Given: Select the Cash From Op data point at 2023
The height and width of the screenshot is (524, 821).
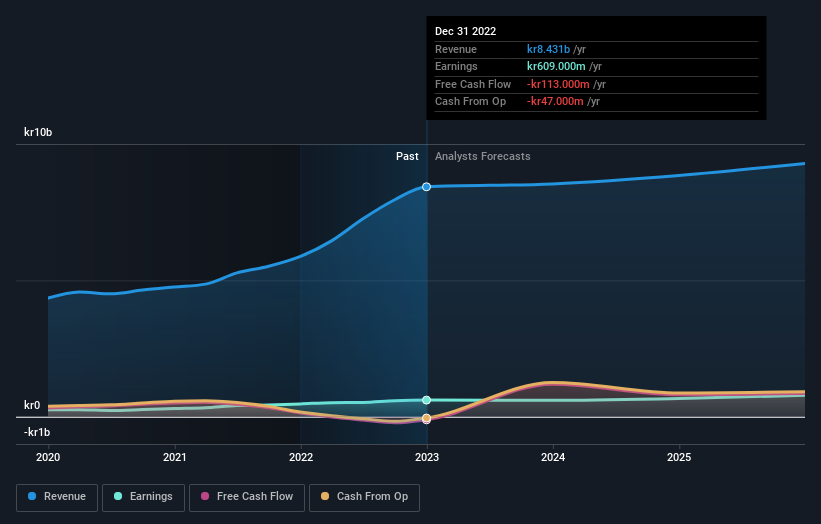Looking at the screenshot, I should point(427,418).
